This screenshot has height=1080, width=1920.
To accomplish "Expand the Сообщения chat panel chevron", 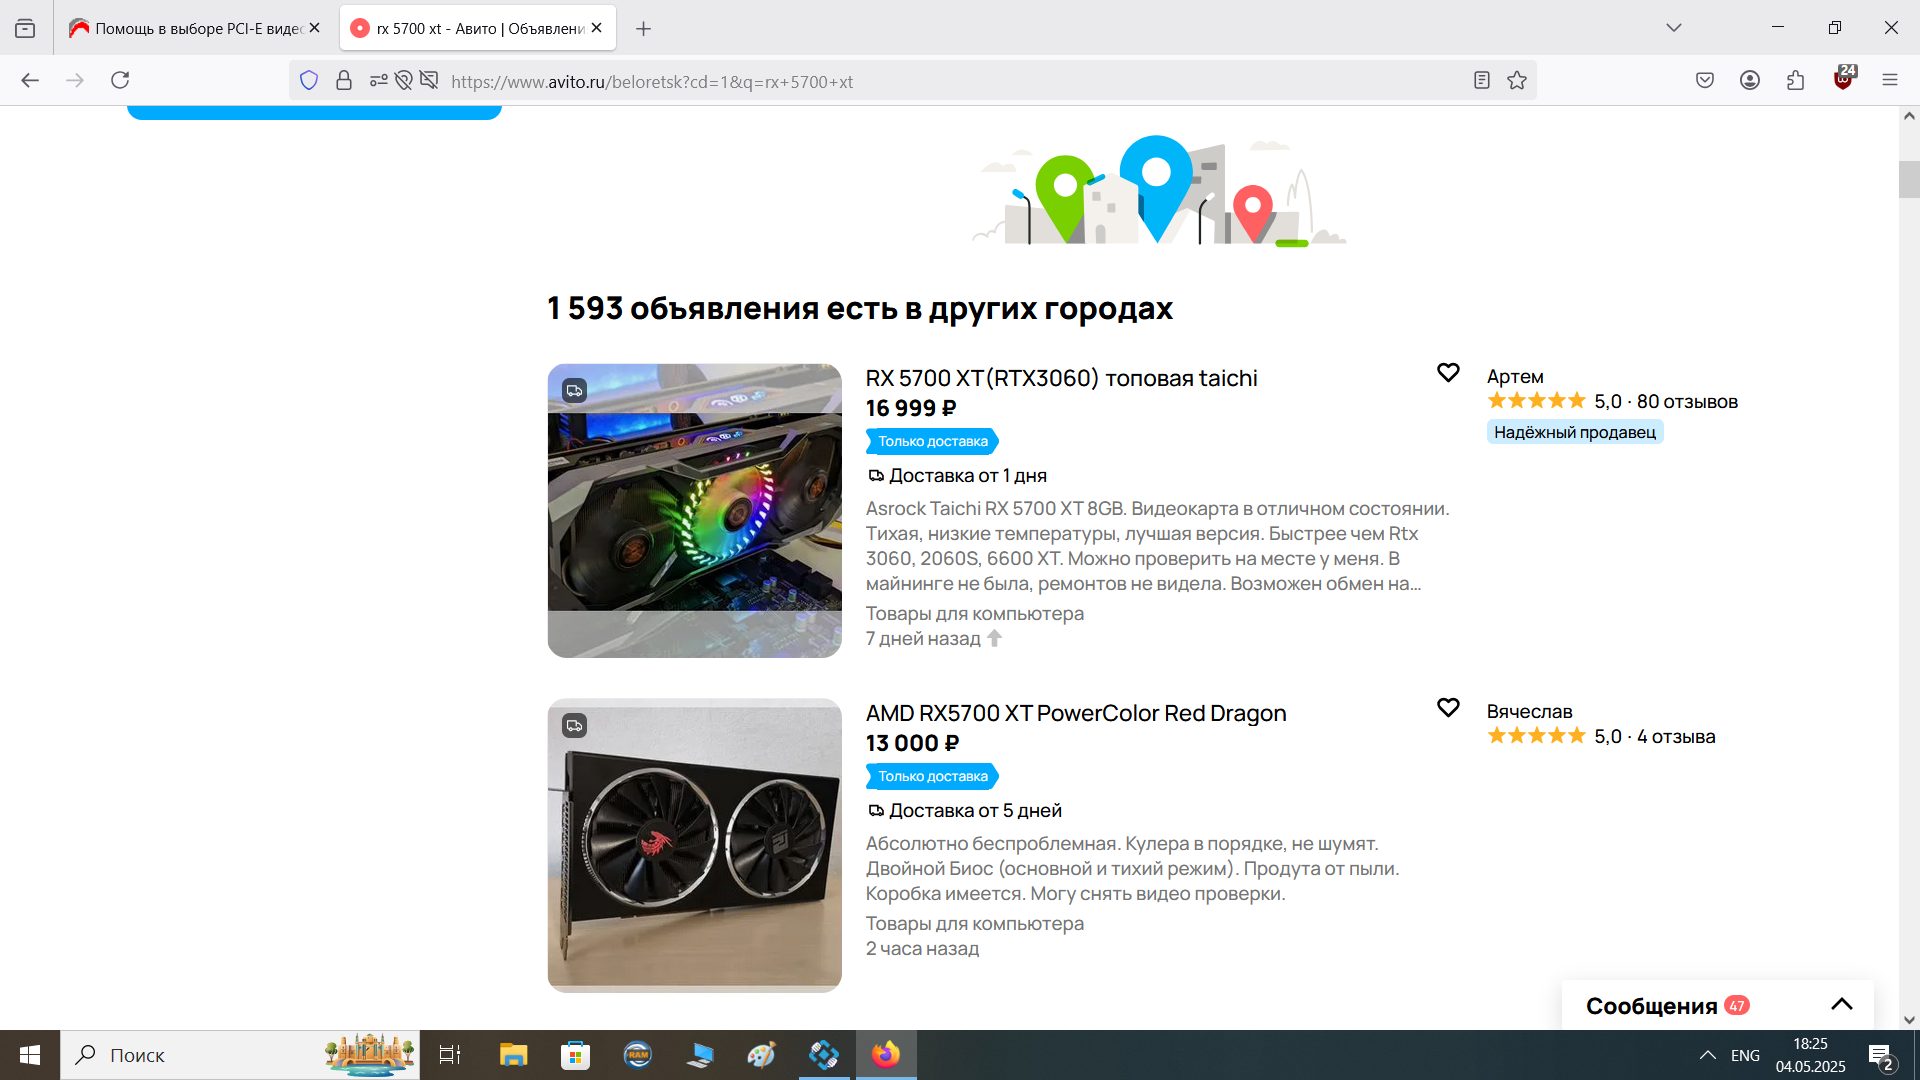I will (x=1841, y=1005).
